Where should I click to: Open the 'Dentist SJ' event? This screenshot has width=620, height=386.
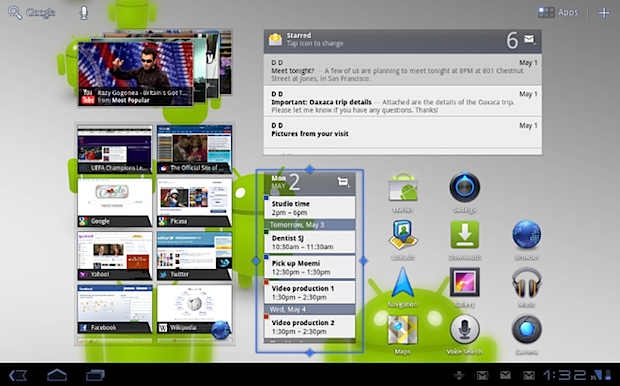click(x=310, y=242)
